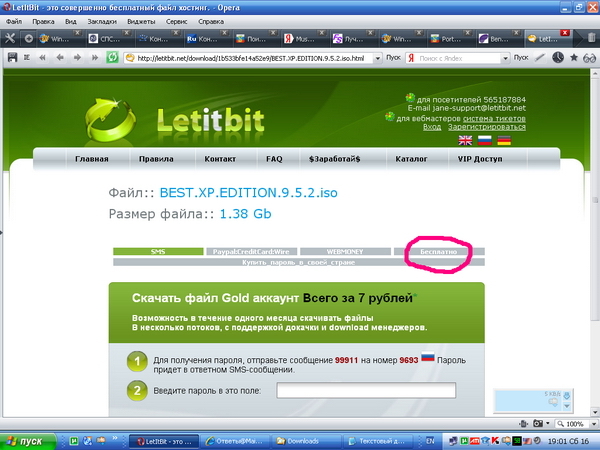Switch to the Port... browser tab
Viewport: 600px width, 450px height.
pos(449,39)
